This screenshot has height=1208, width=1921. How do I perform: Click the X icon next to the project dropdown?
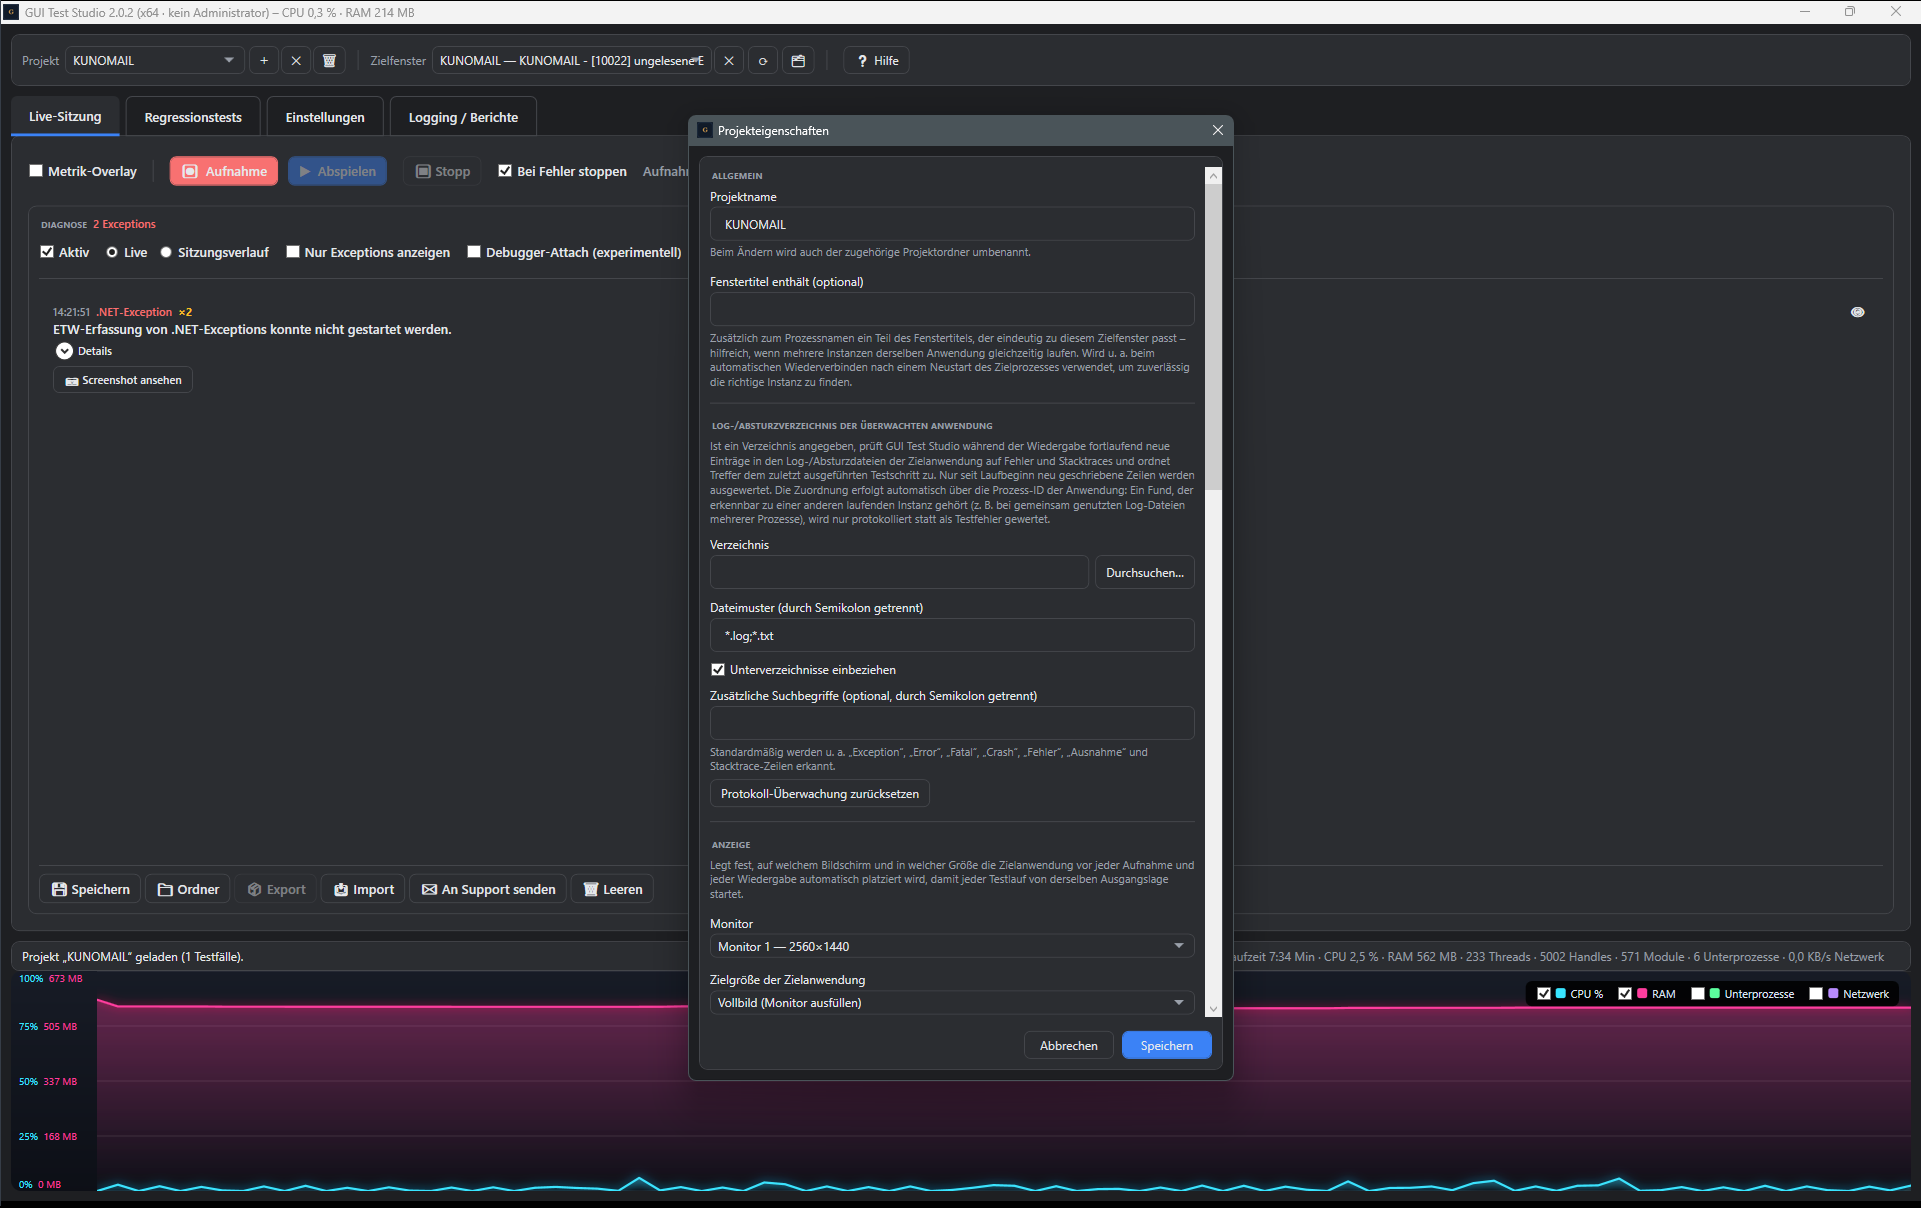coord(296,61)
